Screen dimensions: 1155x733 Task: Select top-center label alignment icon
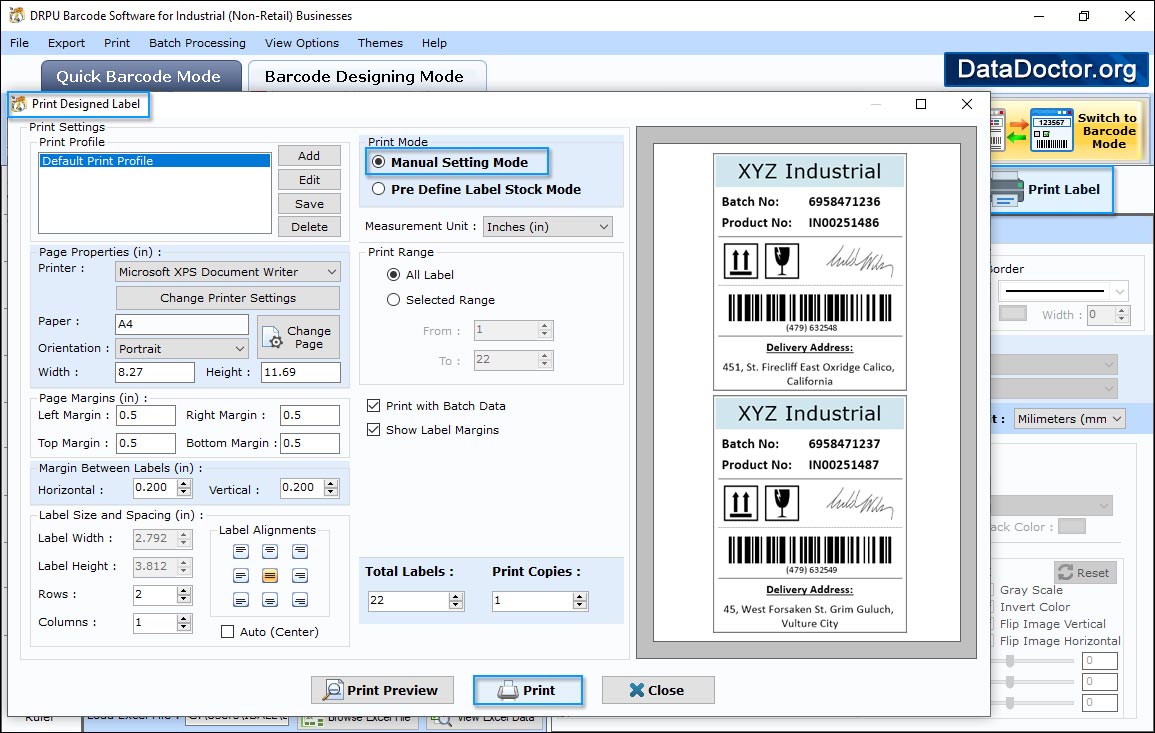pyautogui.click(x=270, y=551)
